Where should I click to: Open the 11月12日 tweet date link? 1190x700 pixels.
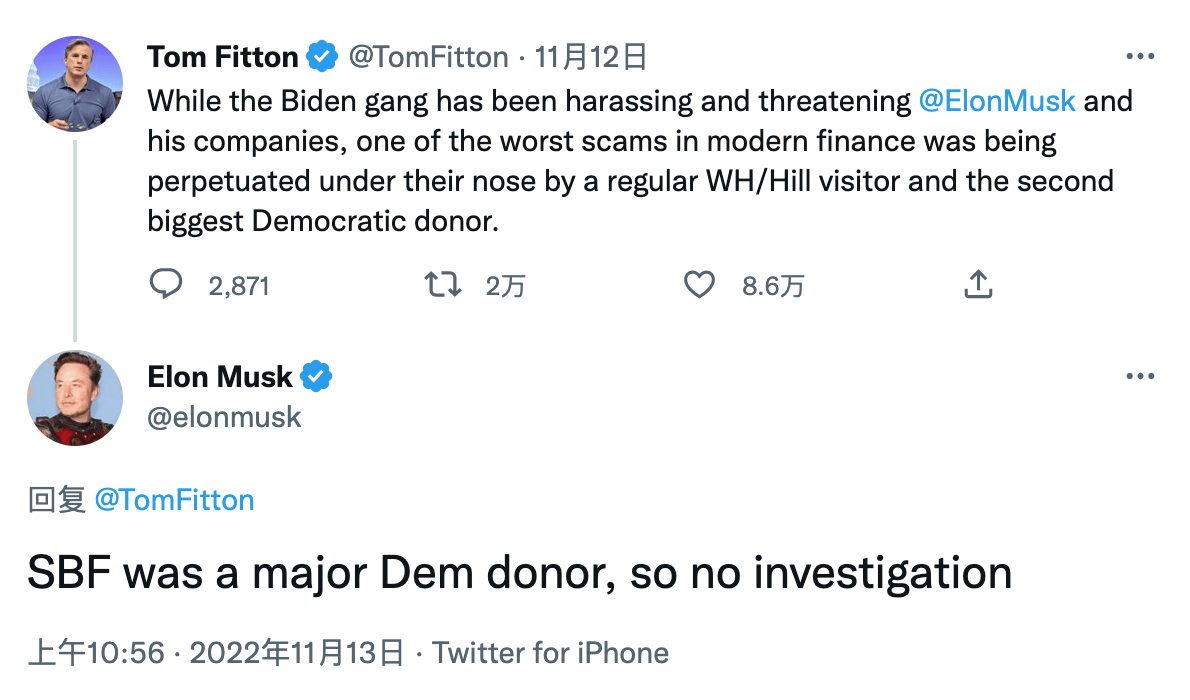(591, 57)
